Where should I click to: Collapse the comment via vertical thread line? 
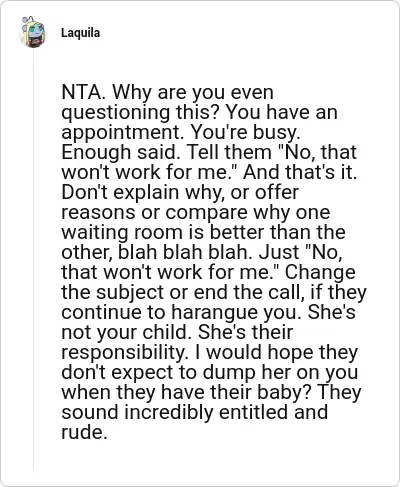tap(33, 260)
